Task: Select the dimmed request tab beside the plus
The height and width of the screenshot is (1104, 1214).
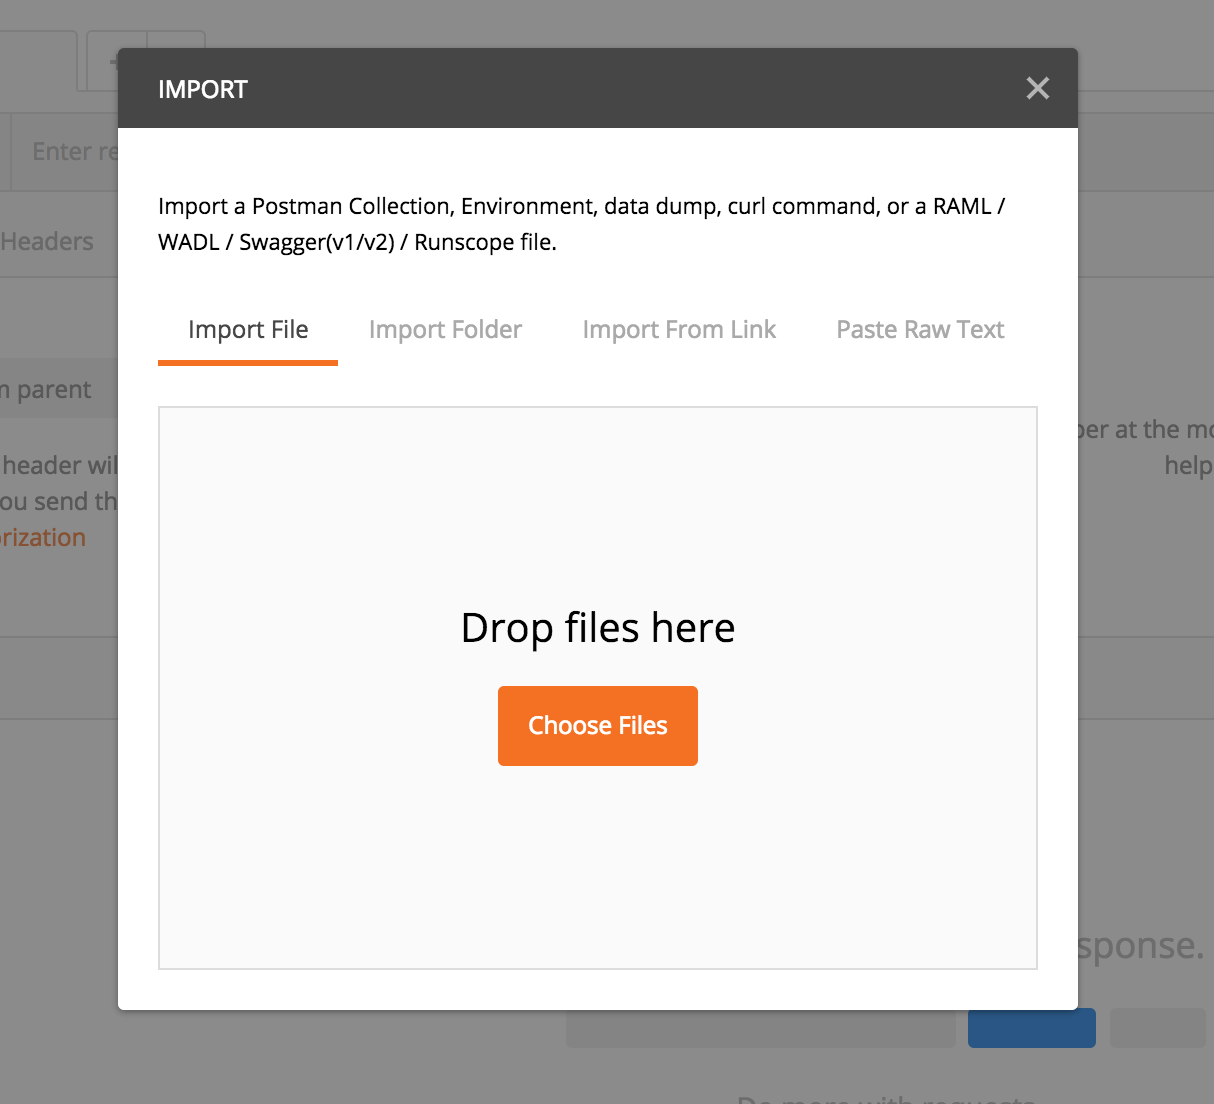Action: tap(38, 62)
